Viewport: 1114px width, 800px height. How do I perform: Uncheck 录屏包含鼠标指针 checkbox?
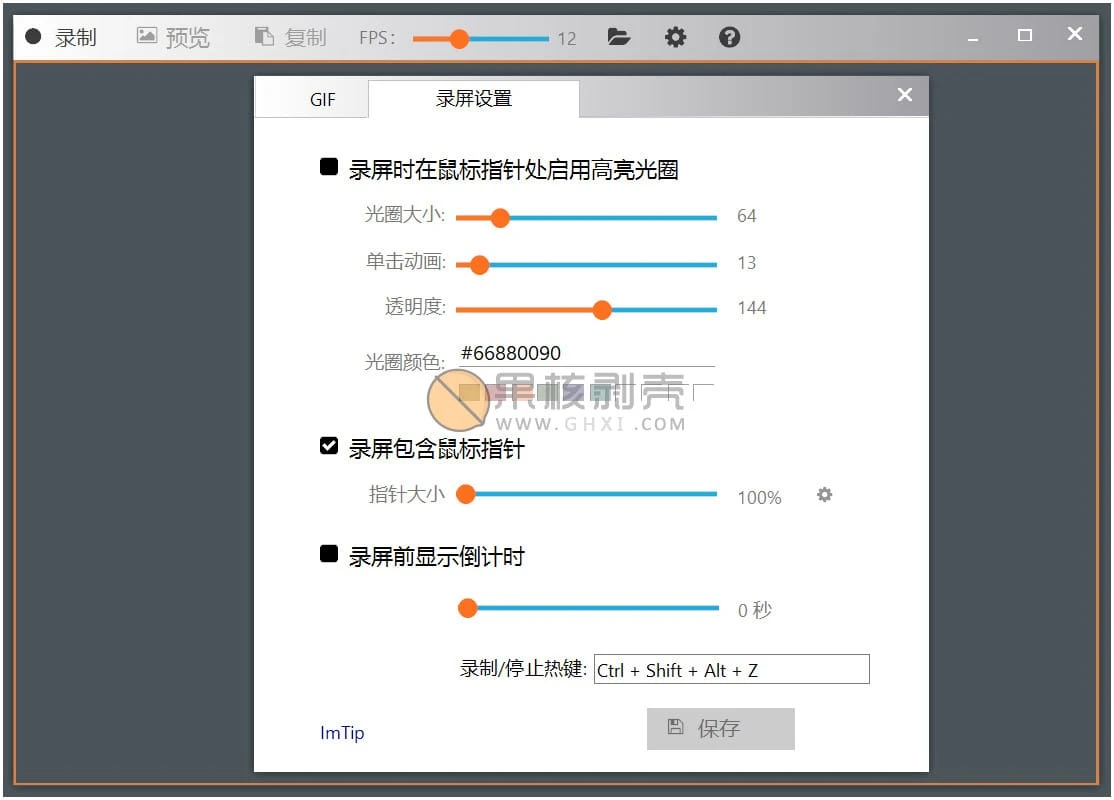(329, 446)
